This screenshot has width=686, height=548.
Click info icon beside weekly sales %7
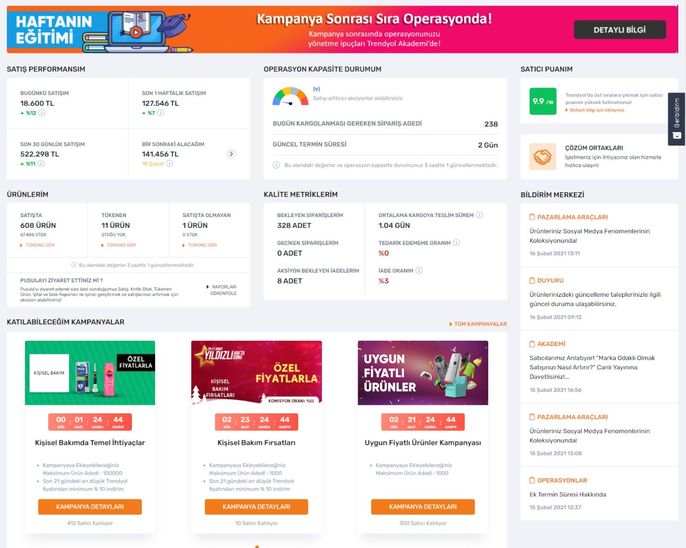click(x=161, y=113)
